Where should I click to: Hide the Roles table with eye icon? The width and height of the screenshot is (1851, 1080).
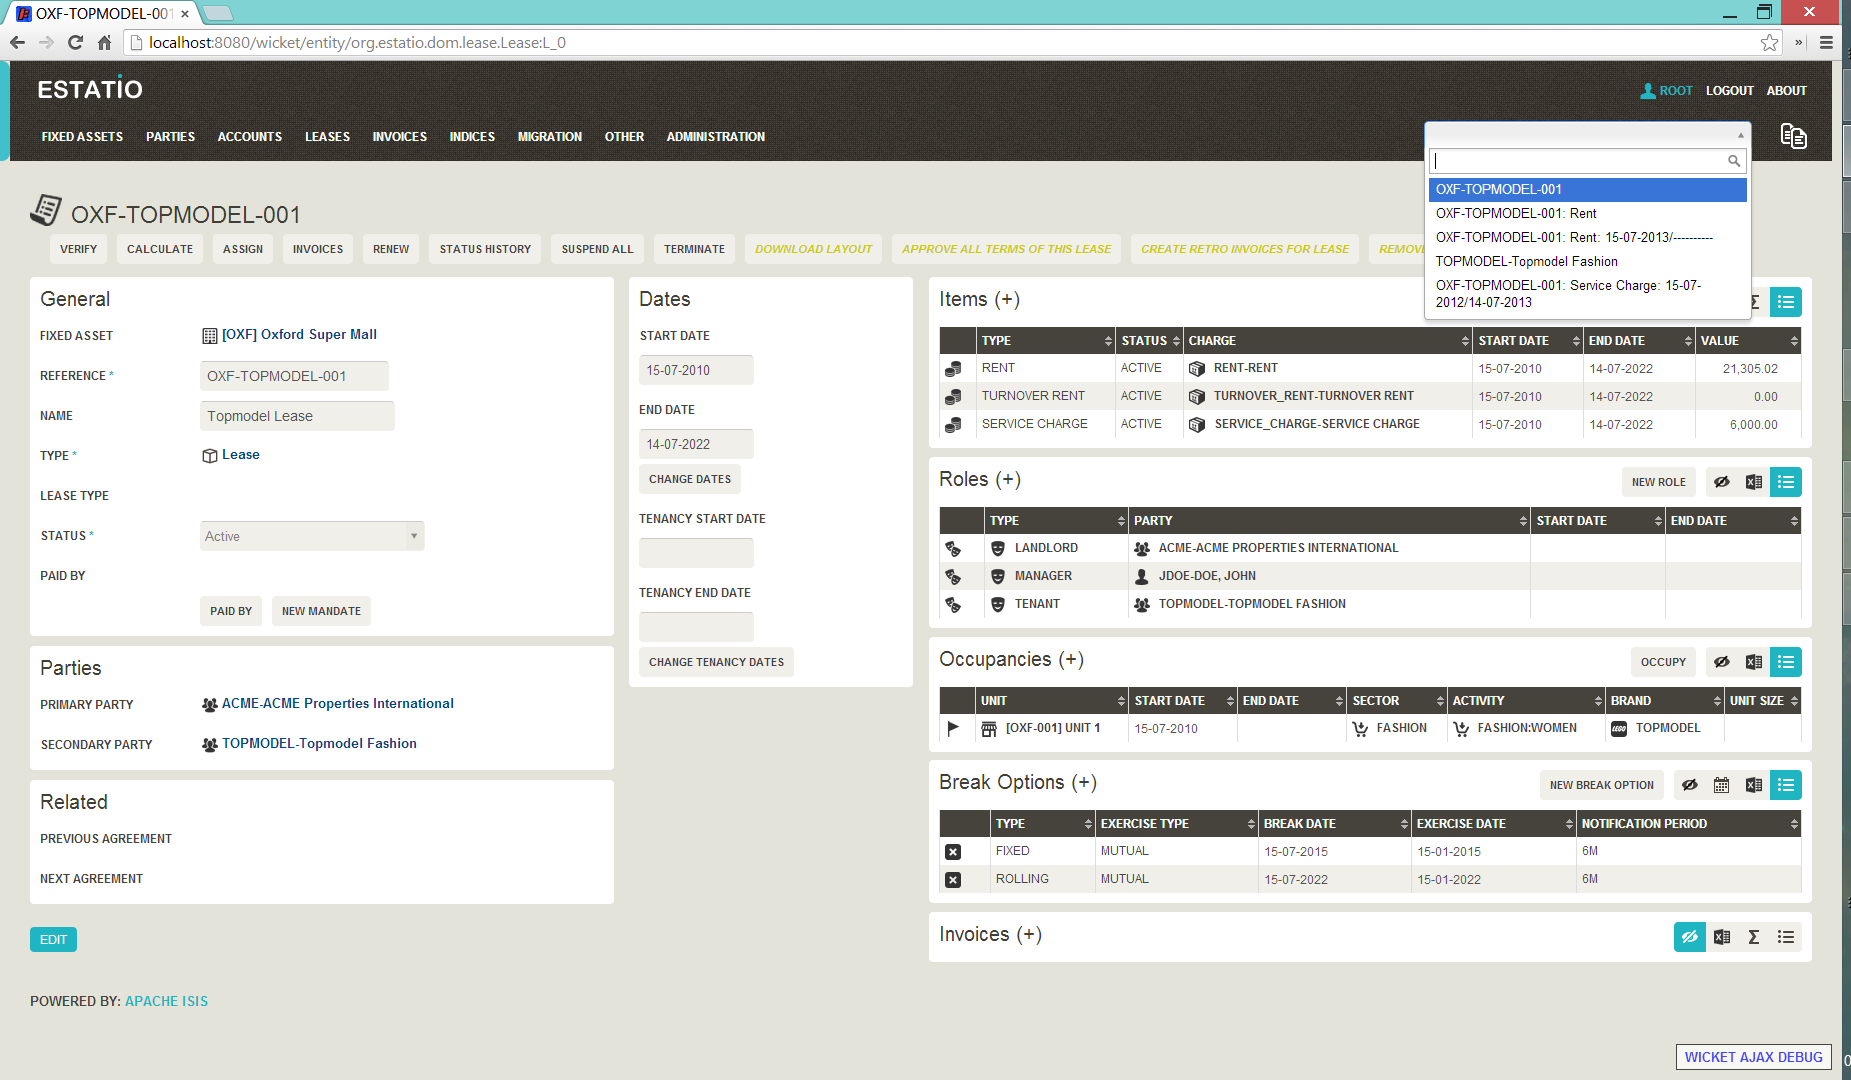tap(1721, 482)
